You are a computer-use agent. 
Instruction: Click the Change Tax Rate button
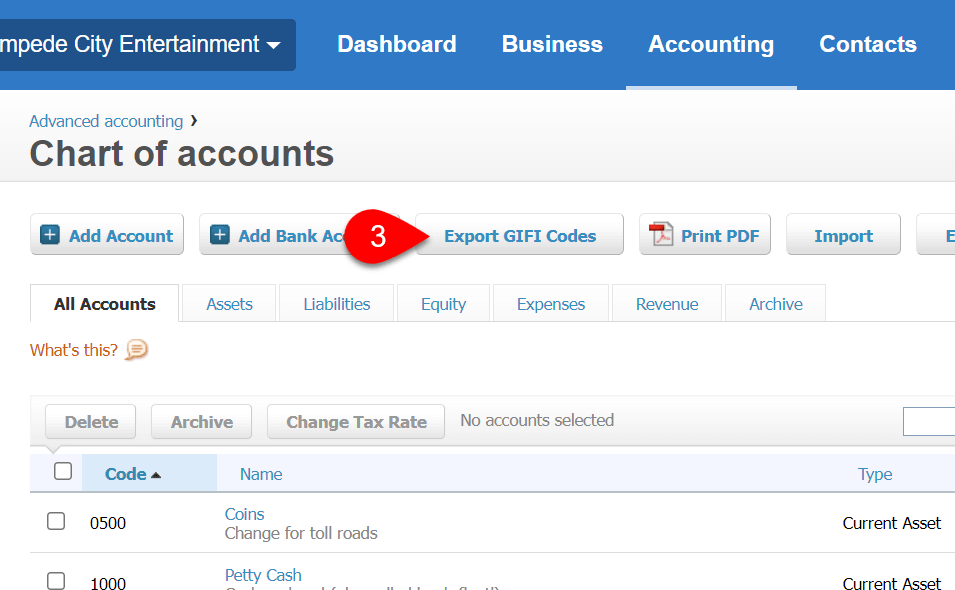(x=355, y=421)
